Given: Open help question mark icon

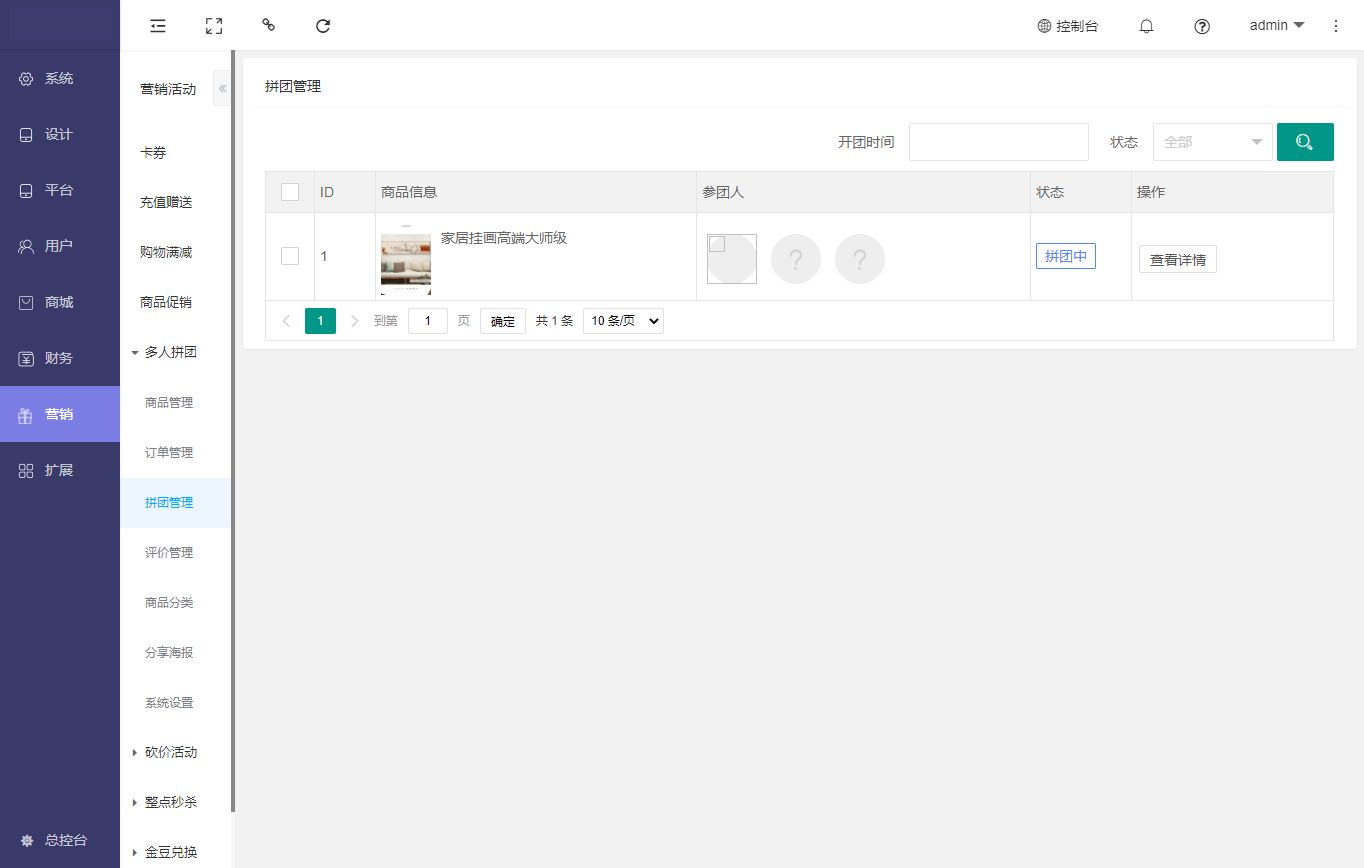Looking at the screenshot, I should click(1202, 26).
